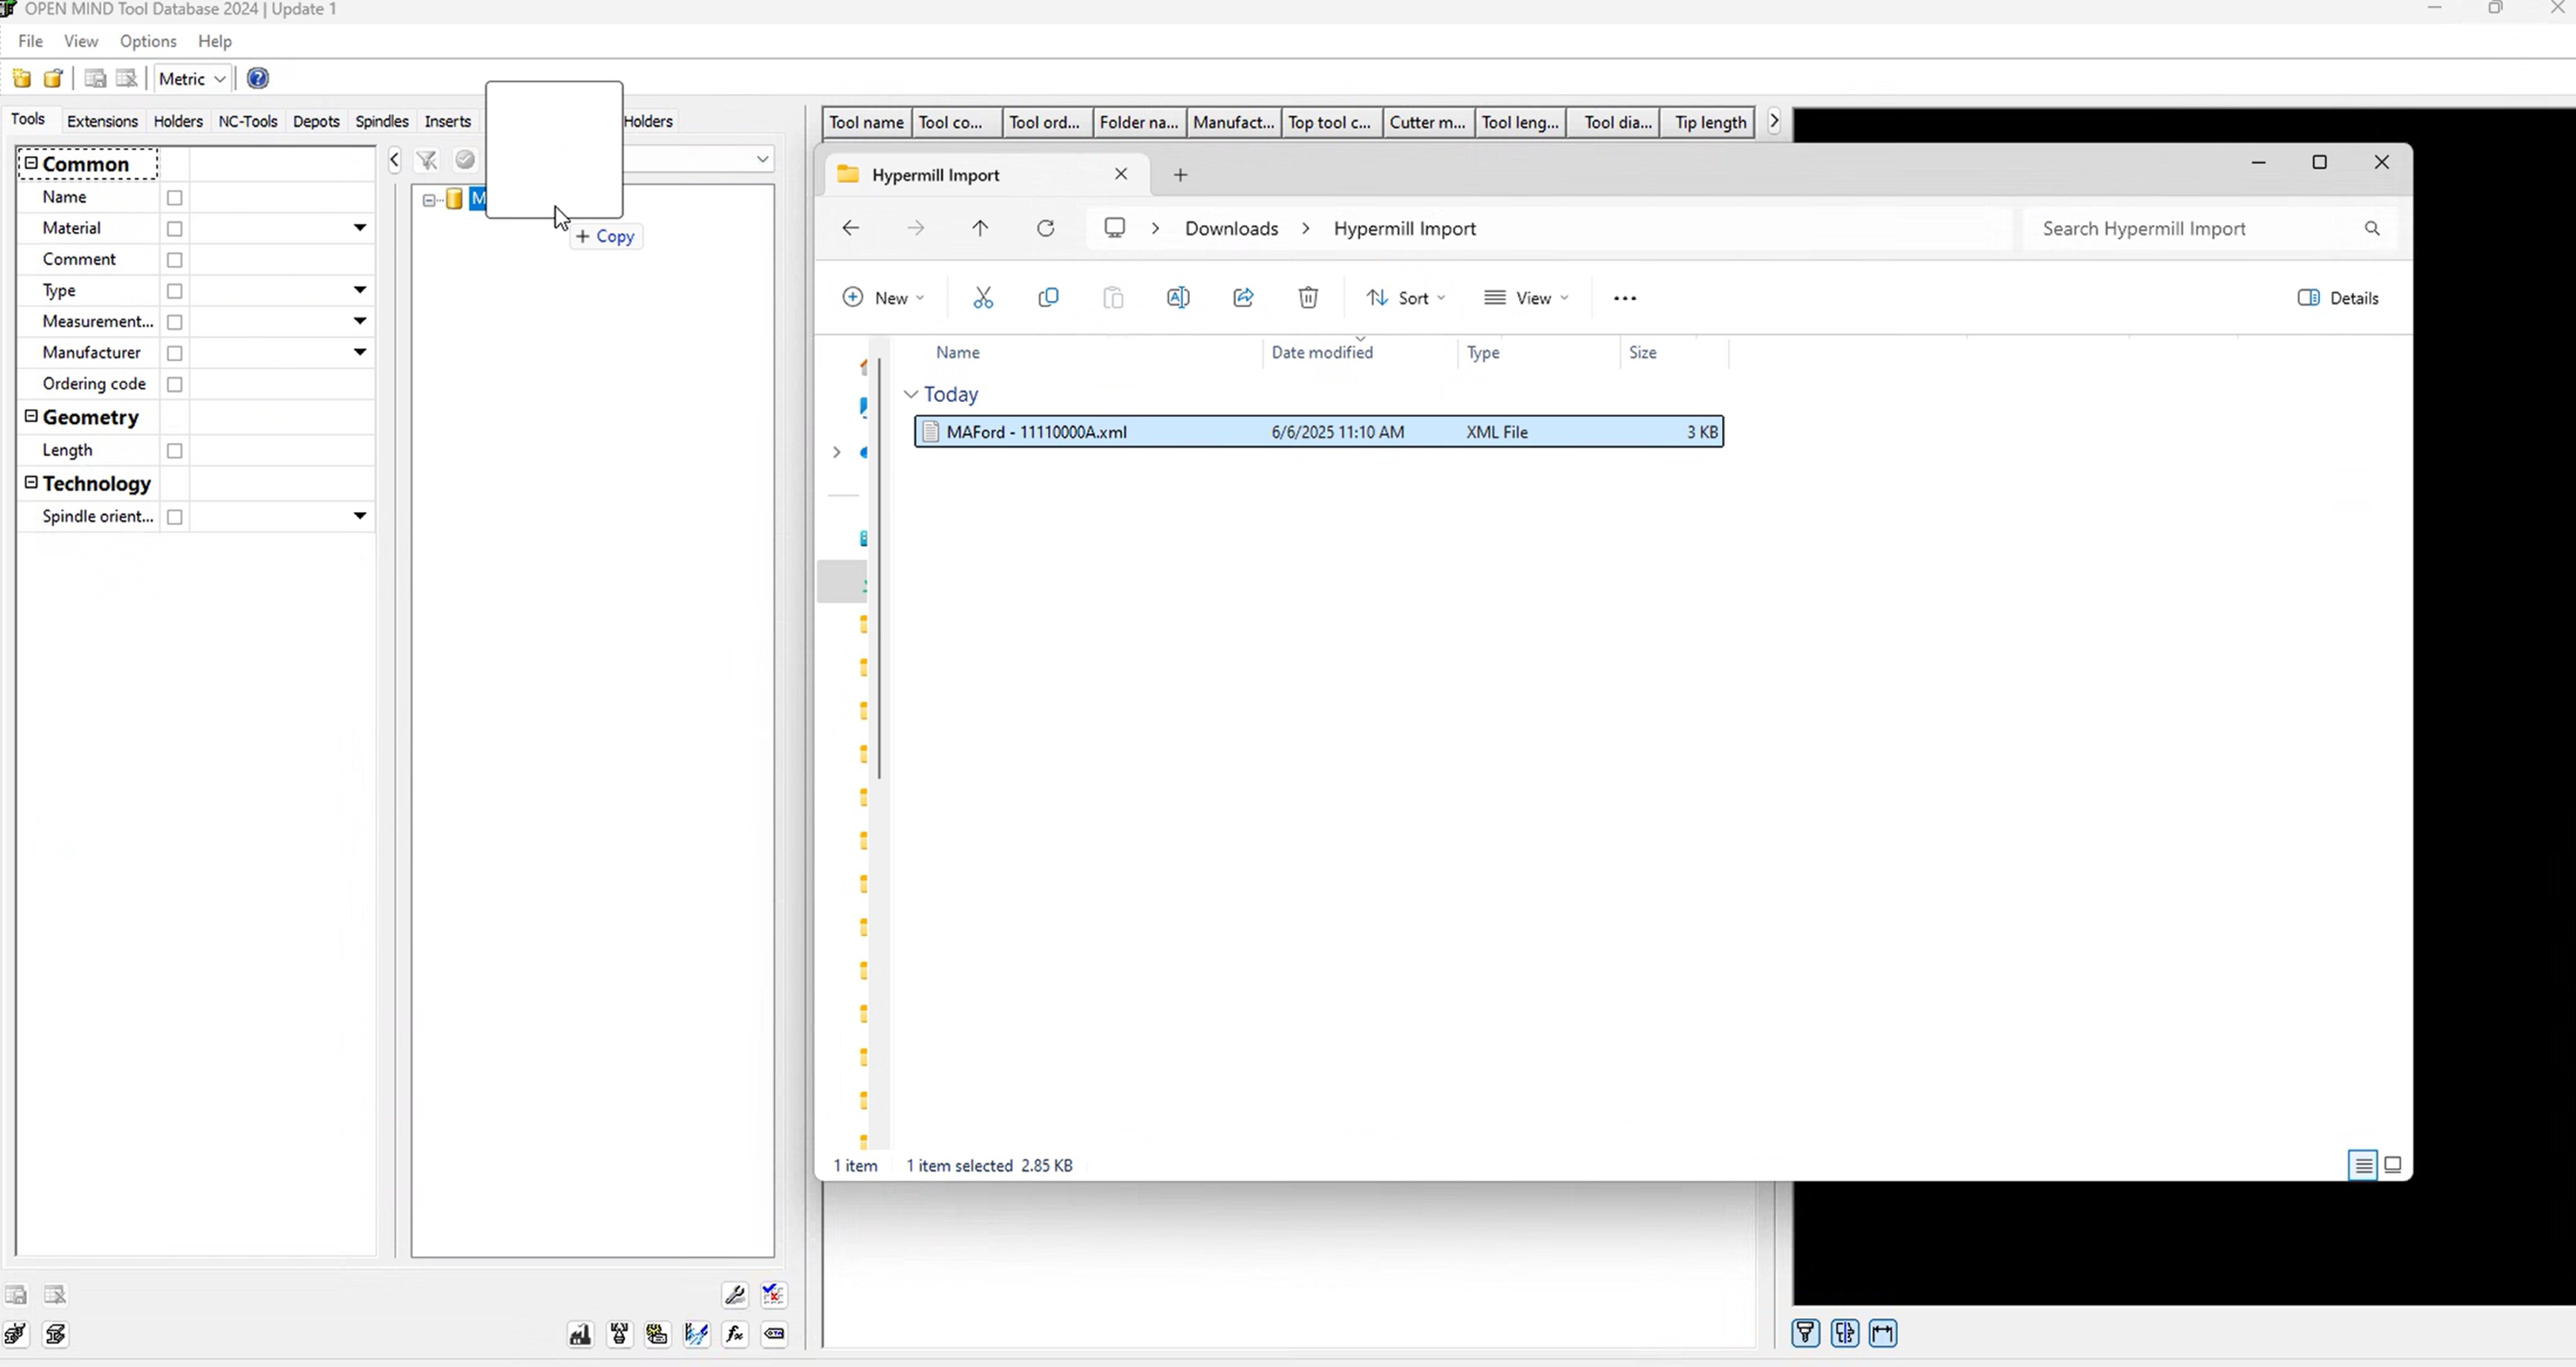Click the Delete trash icon in File Explorer

[1308, 298]
